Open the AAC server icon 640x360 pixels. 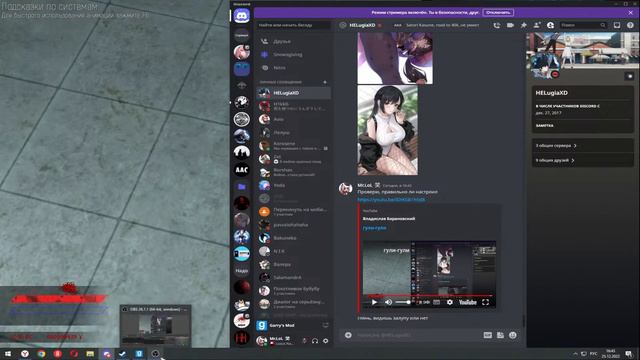242,170
